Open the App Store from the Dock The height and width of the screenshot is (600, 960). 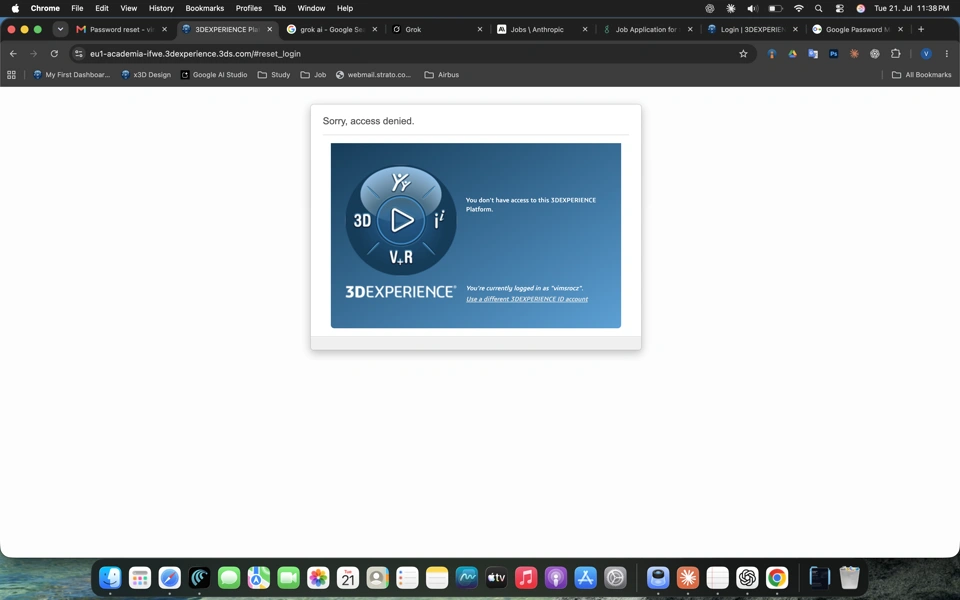pos(585,577)
